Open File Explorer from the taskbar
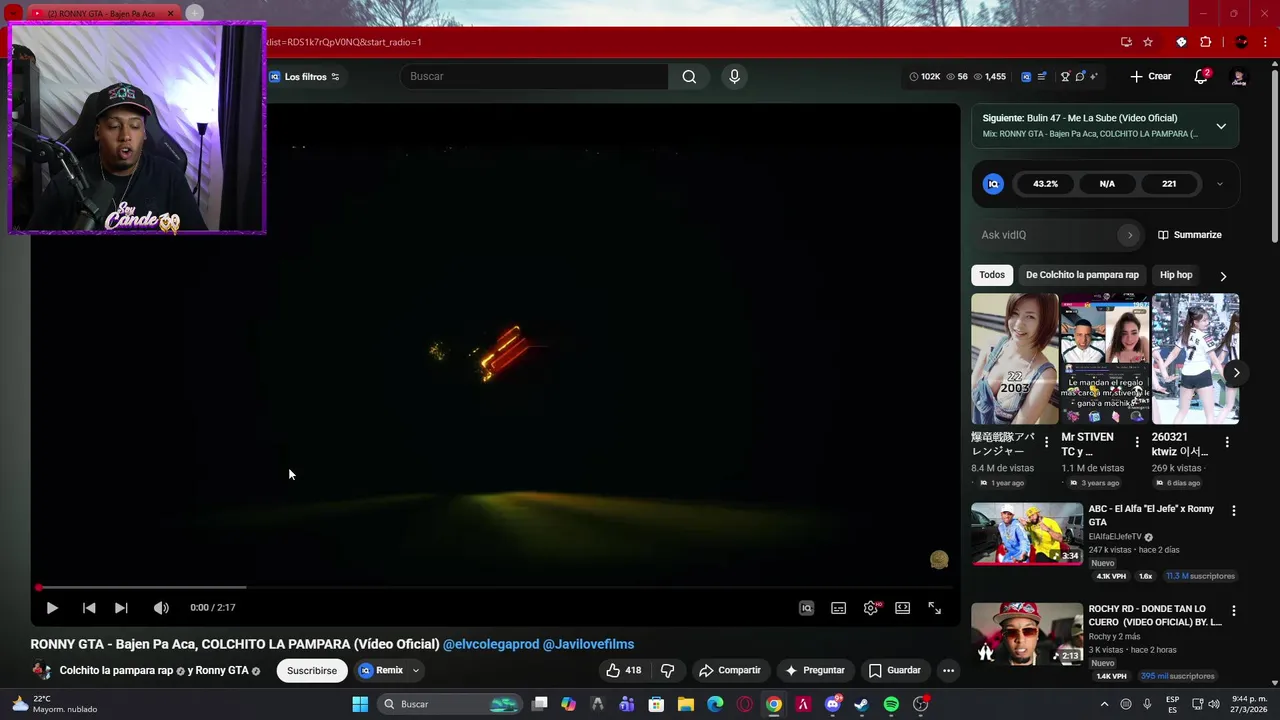This screenshot has width=1280, height=720. click(686, 704)
